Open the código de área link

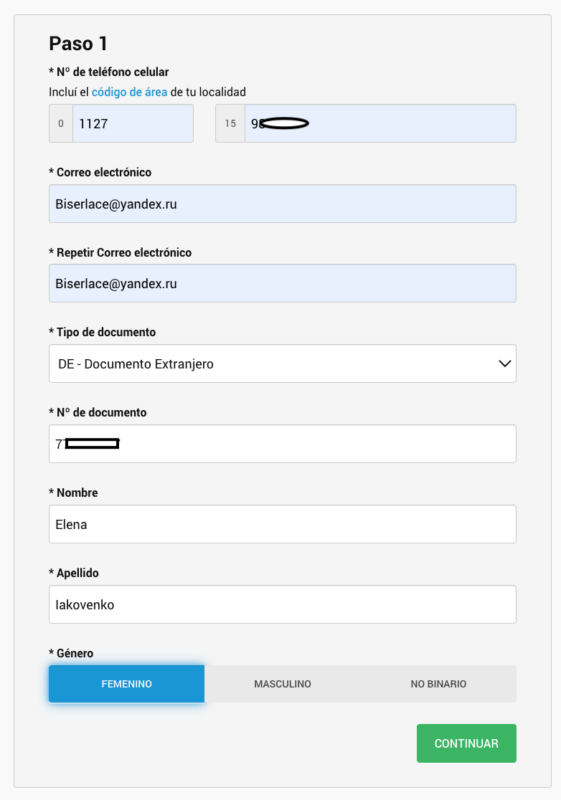[x=129, y=92]
